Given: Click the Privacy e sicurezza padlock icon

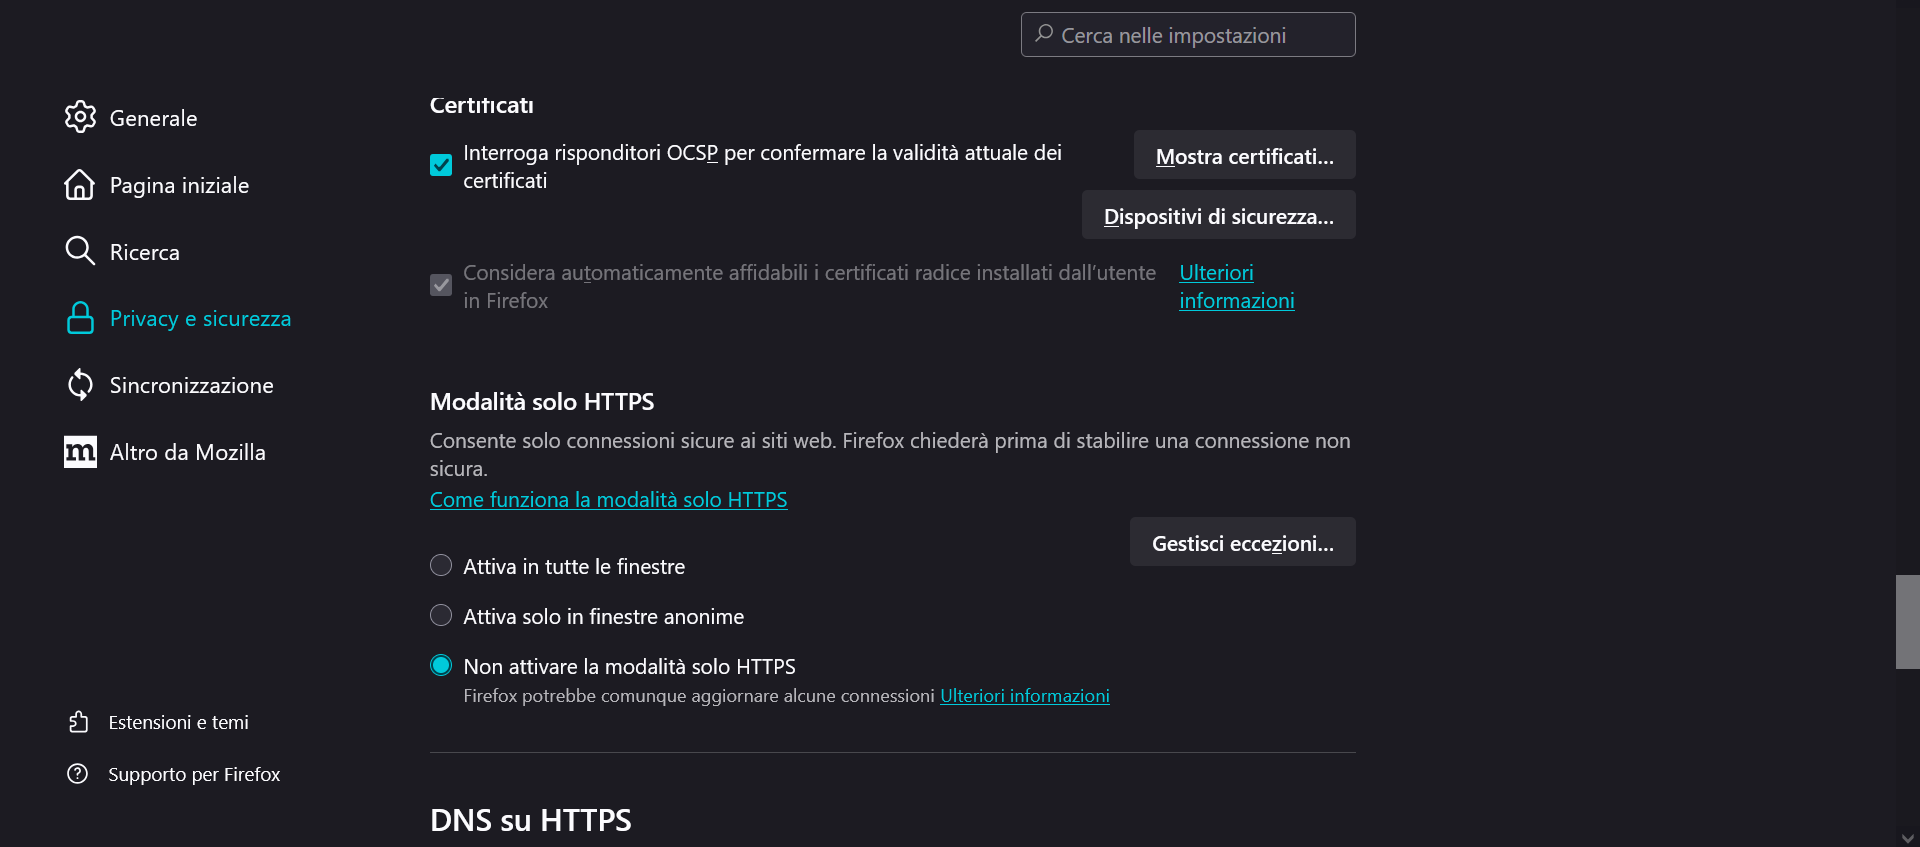Looking at the screenshot, I should pyautogui.click(x=80, y=318).
